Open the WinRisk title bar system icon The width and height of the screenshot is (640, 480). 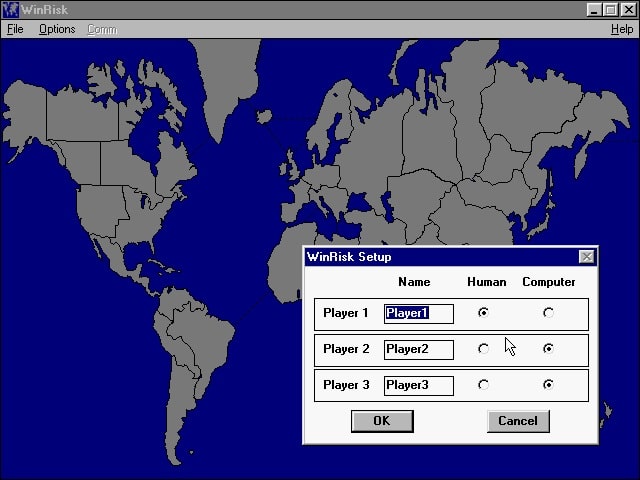click(9, 9)
